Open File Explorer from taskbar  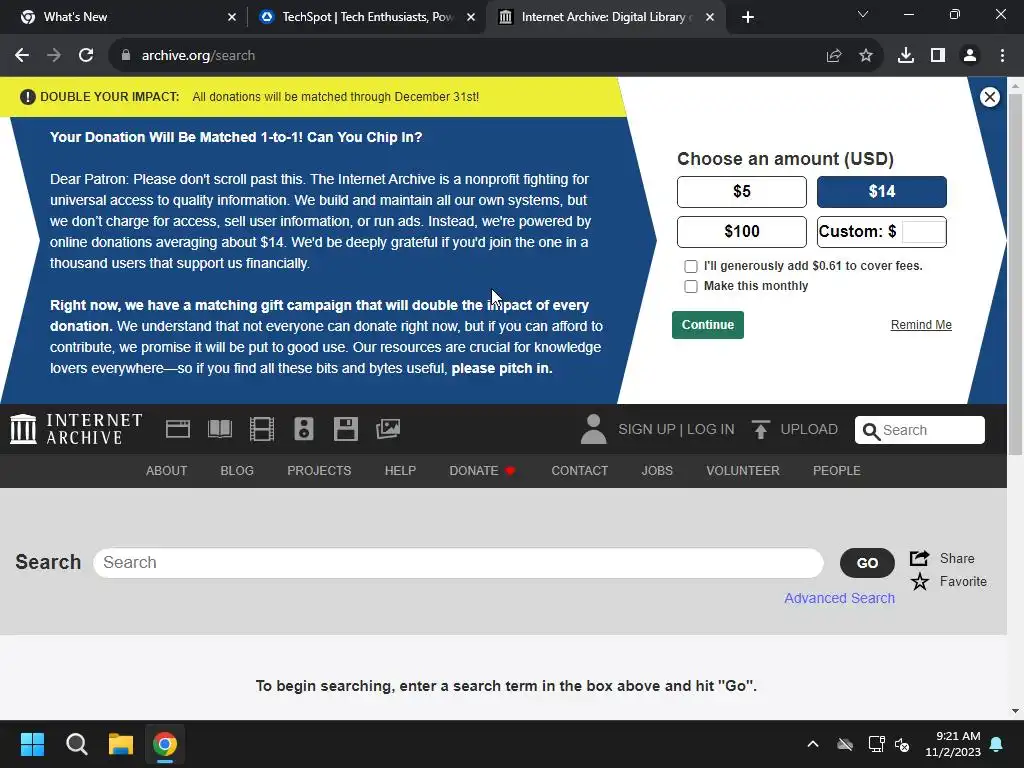(x=121, y=744)
